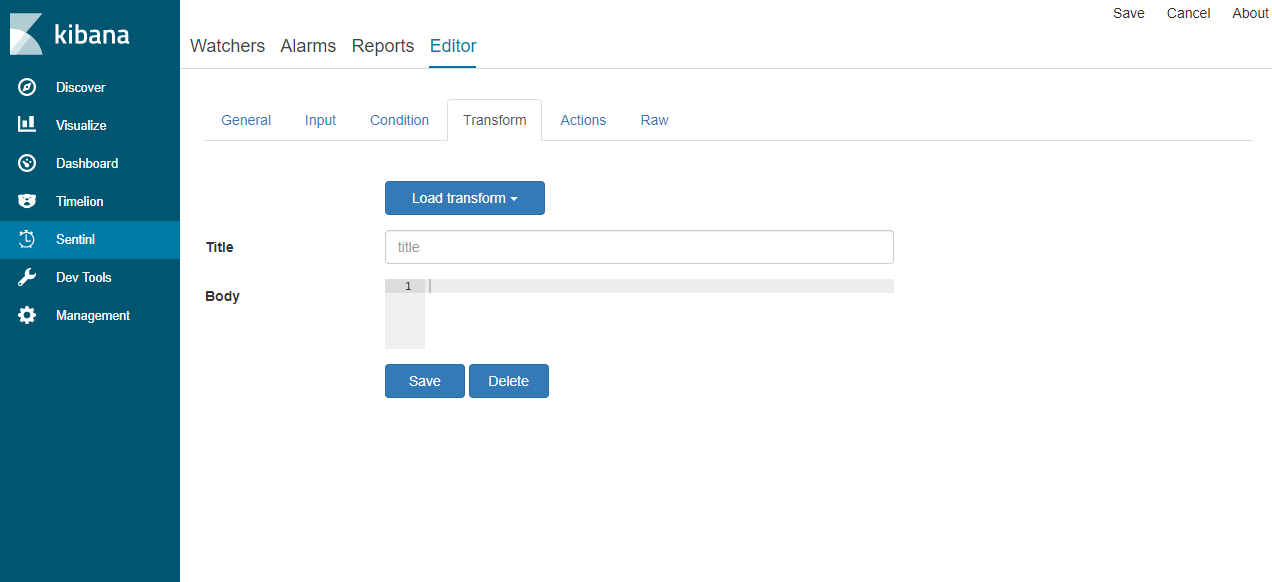Switch to the Actions tab
The width and height of the screenshot is (1272, 582).
pyautogui.click(x=583, y=120)
